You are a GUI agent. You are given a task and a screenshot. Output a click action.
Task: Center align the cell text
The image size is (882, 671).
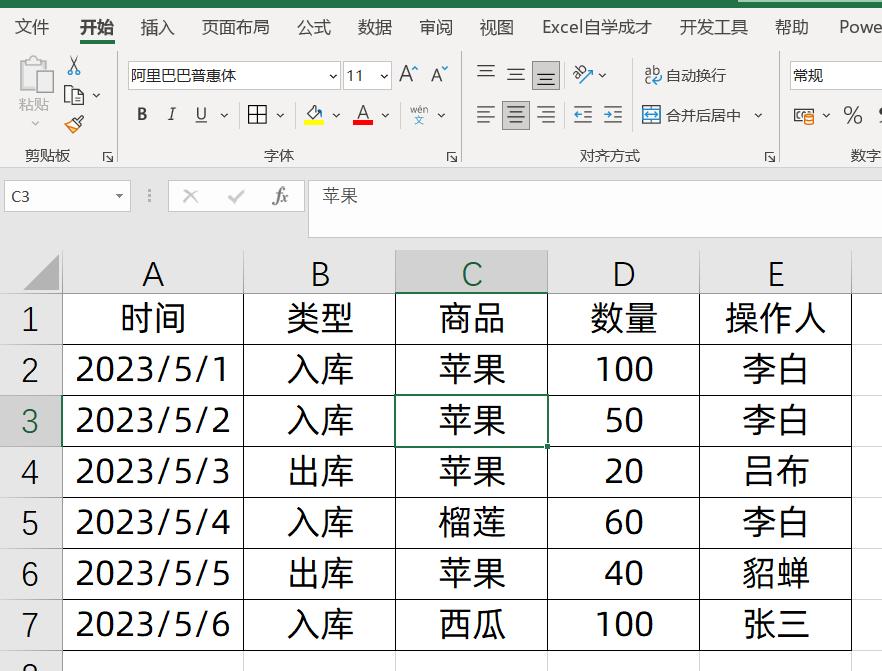click(516, 115)
